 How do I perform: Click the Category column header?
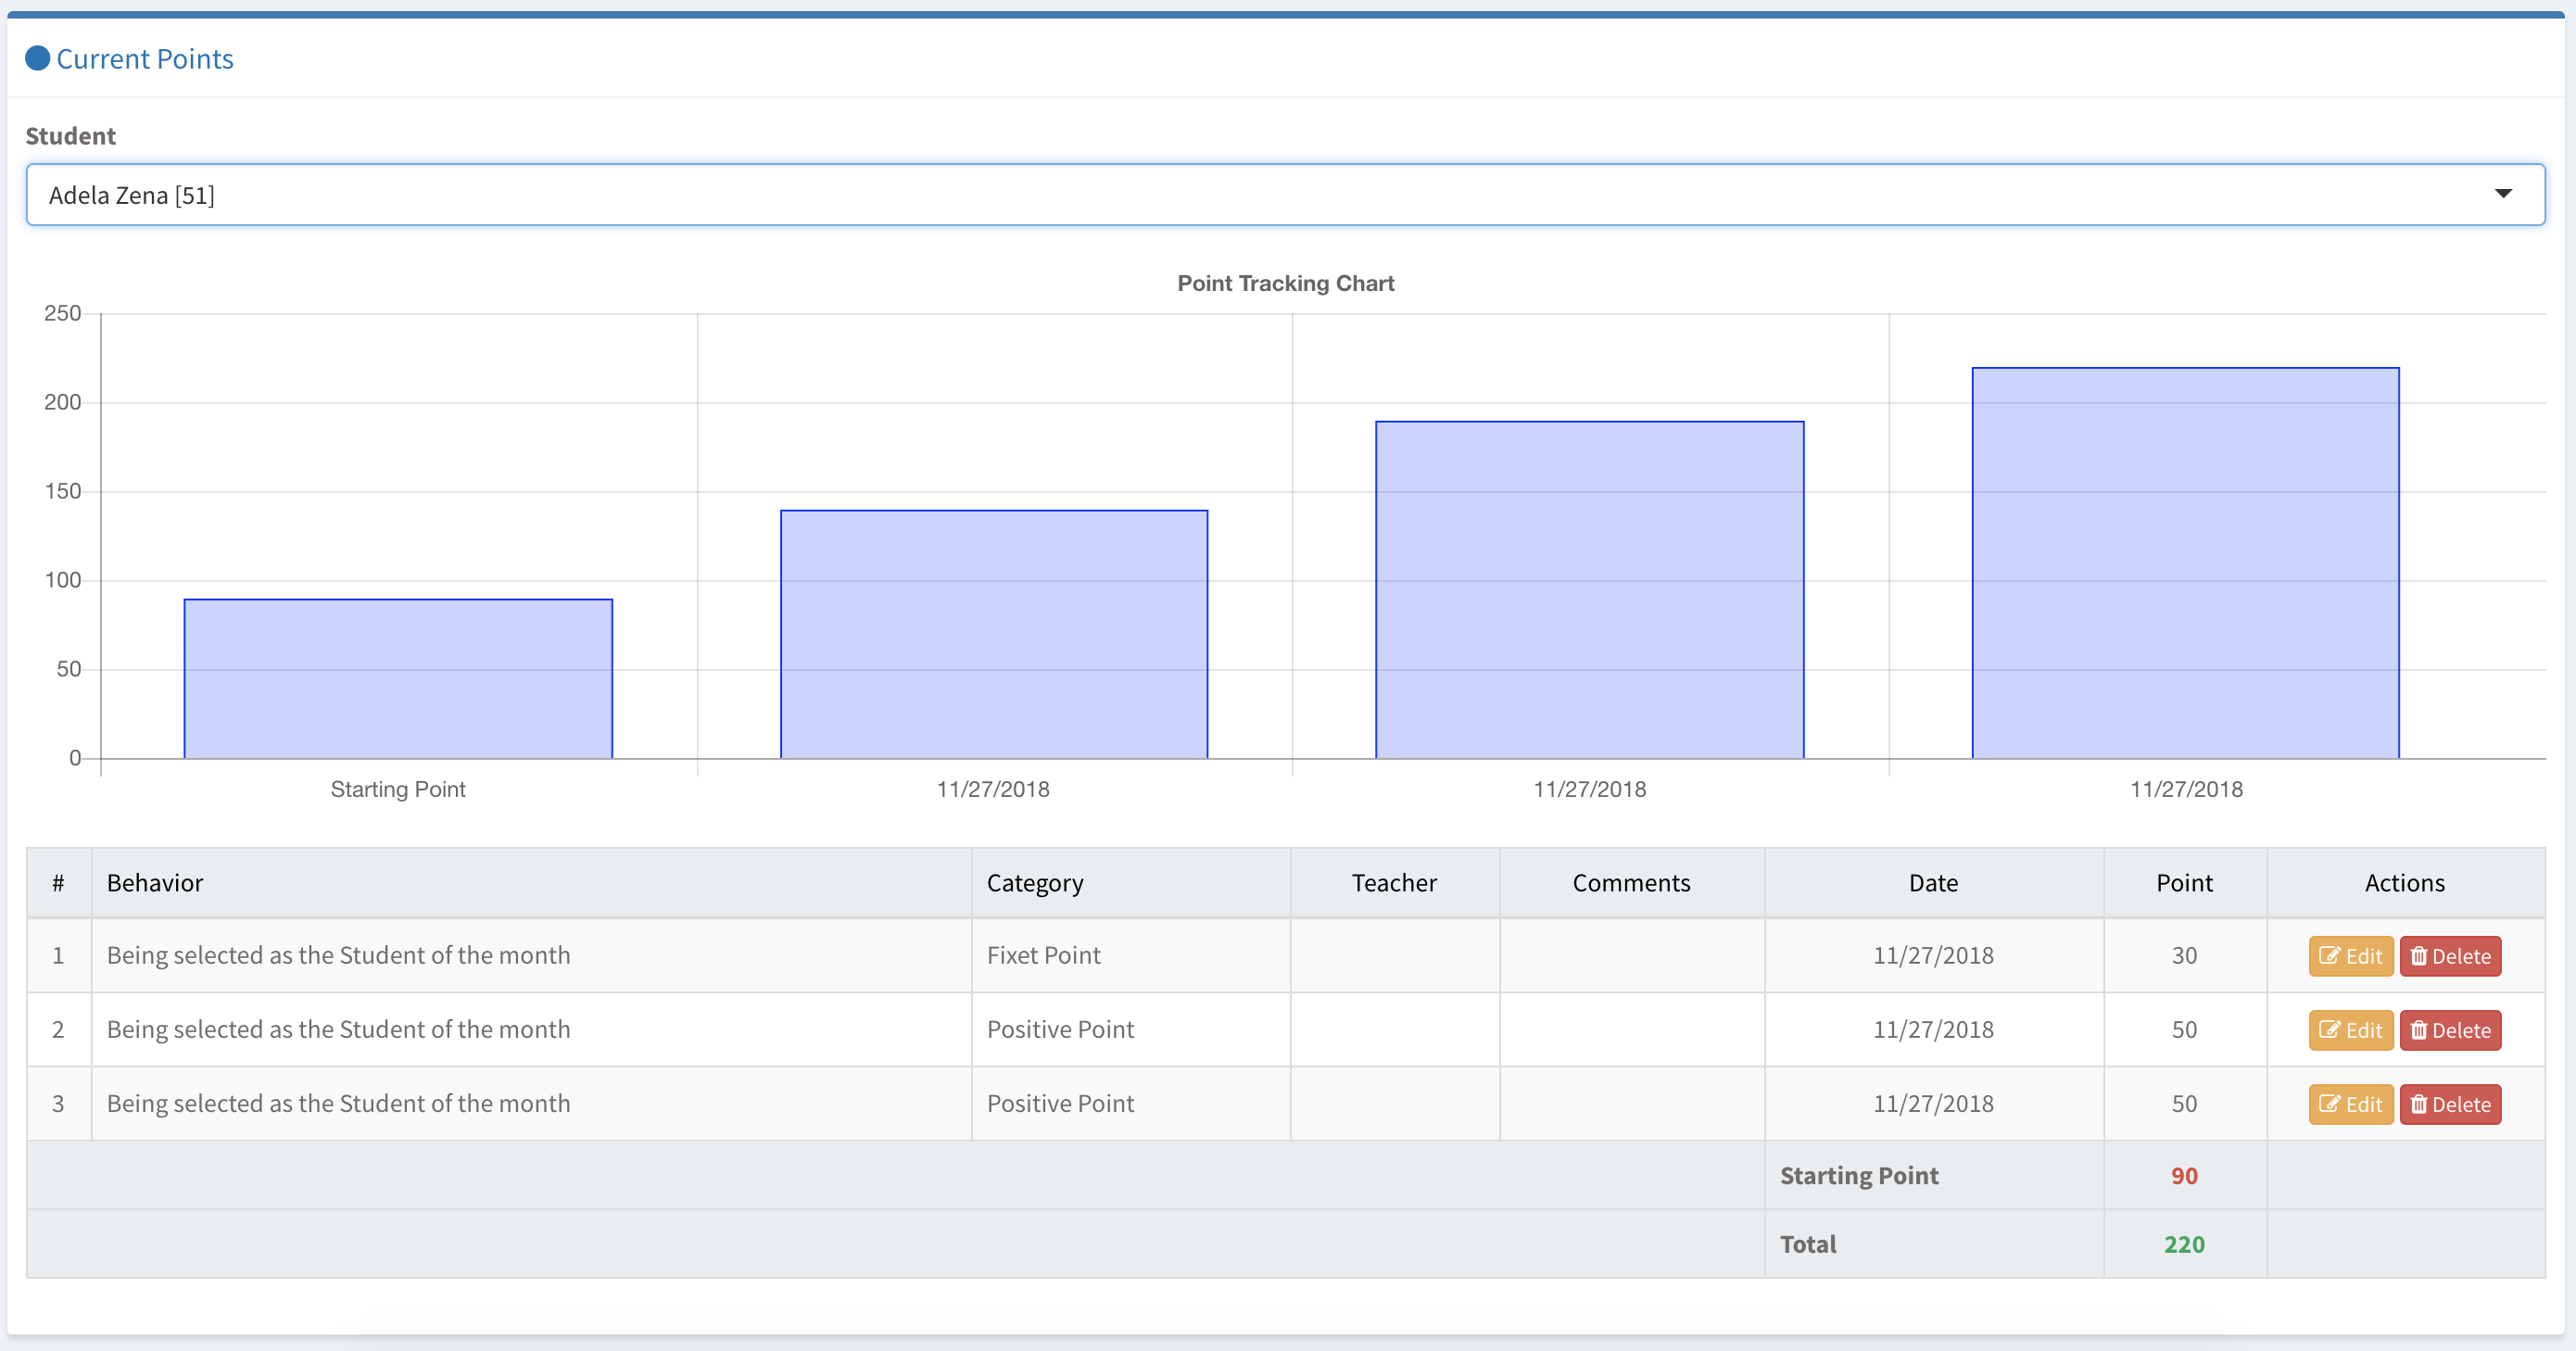[x=1035, y=883]
